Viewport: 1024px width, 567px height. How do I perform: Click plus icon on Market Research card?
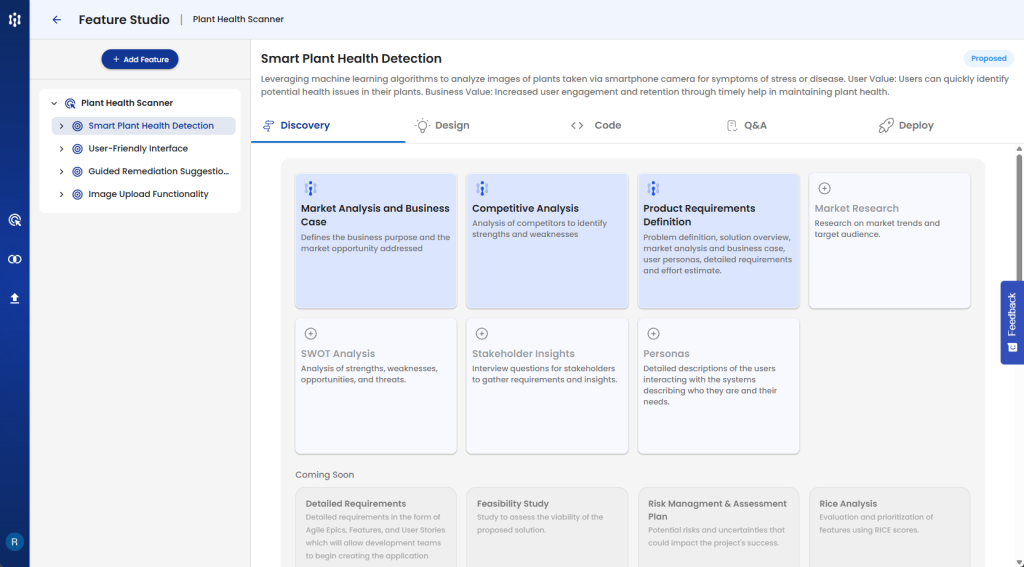pyautogui.click(x=824, y=188)
